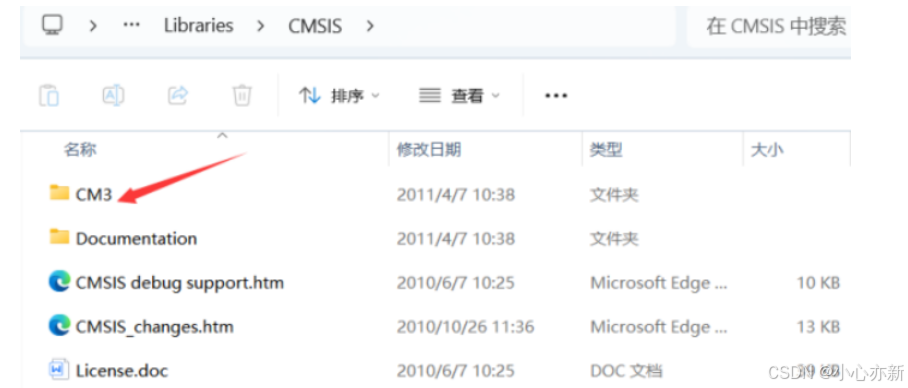Image resolution: width=908 pixels, height=388 pixels.
Task: Click the Rename toolbar icon
Action: coord(114,95)
